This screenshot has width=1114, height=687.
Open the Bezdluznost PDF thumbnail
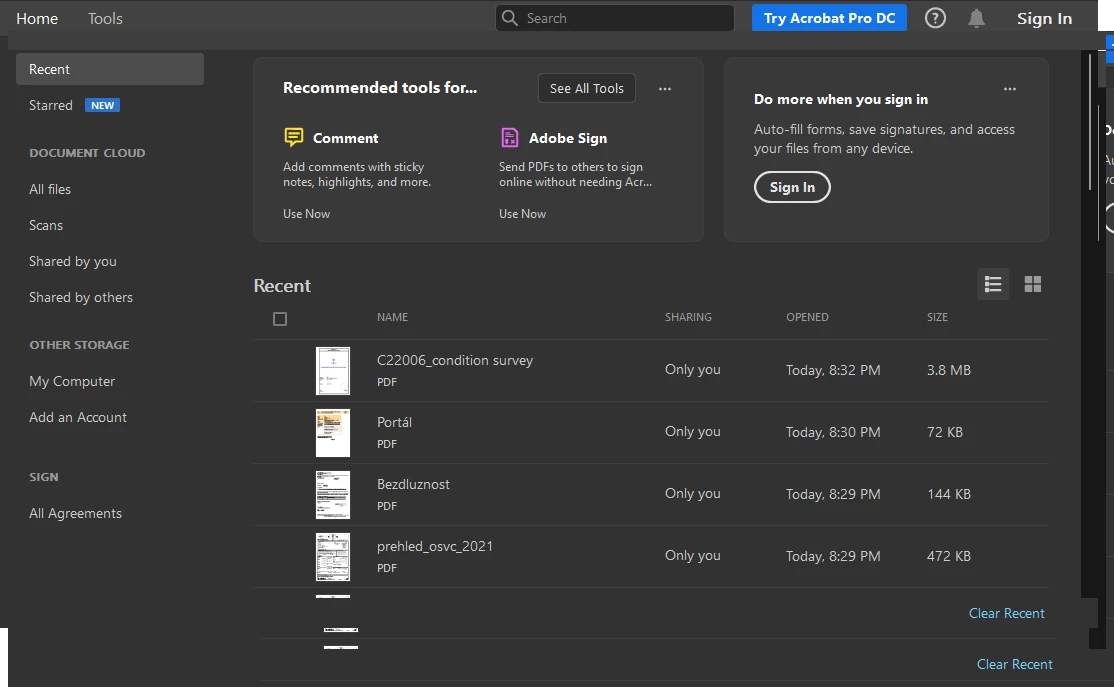tap(332, 494)
